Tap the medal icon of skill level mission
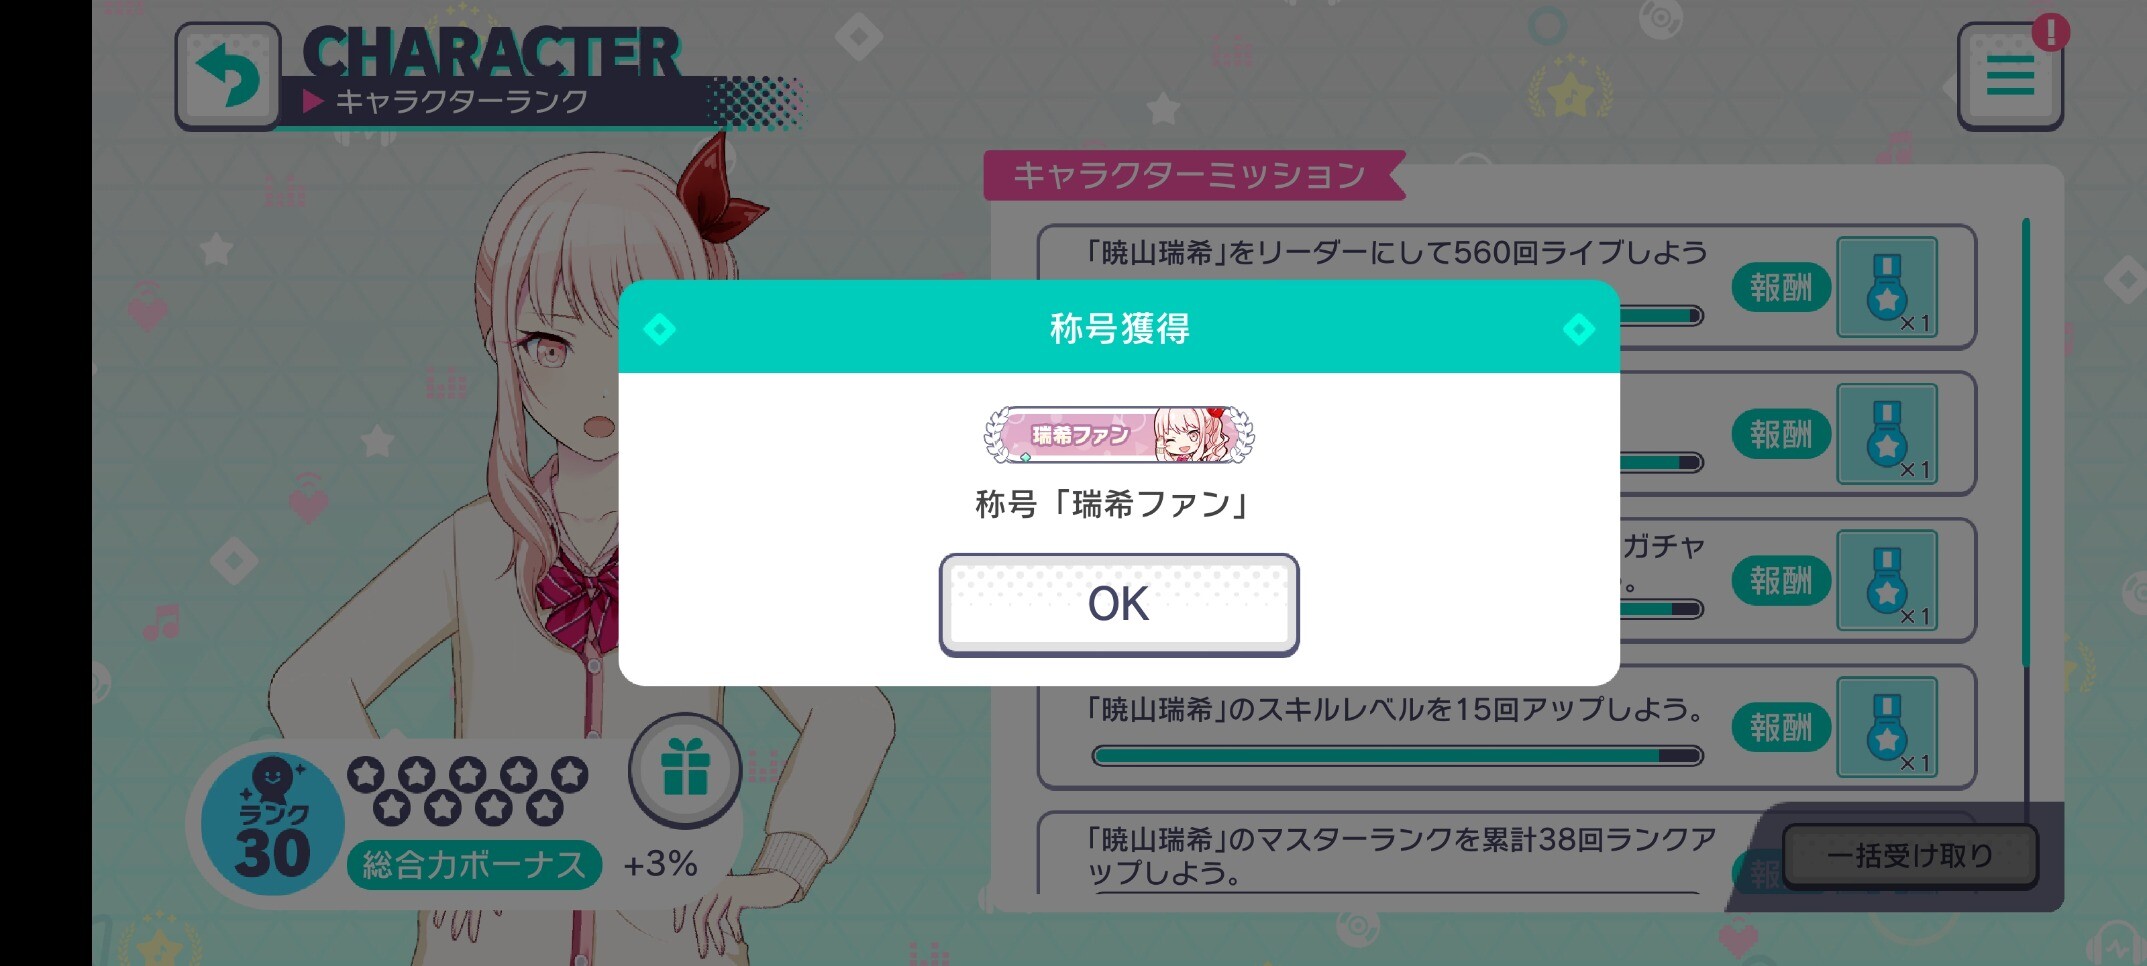Viewport: 2147px width, 966px height. (1887, 727)
